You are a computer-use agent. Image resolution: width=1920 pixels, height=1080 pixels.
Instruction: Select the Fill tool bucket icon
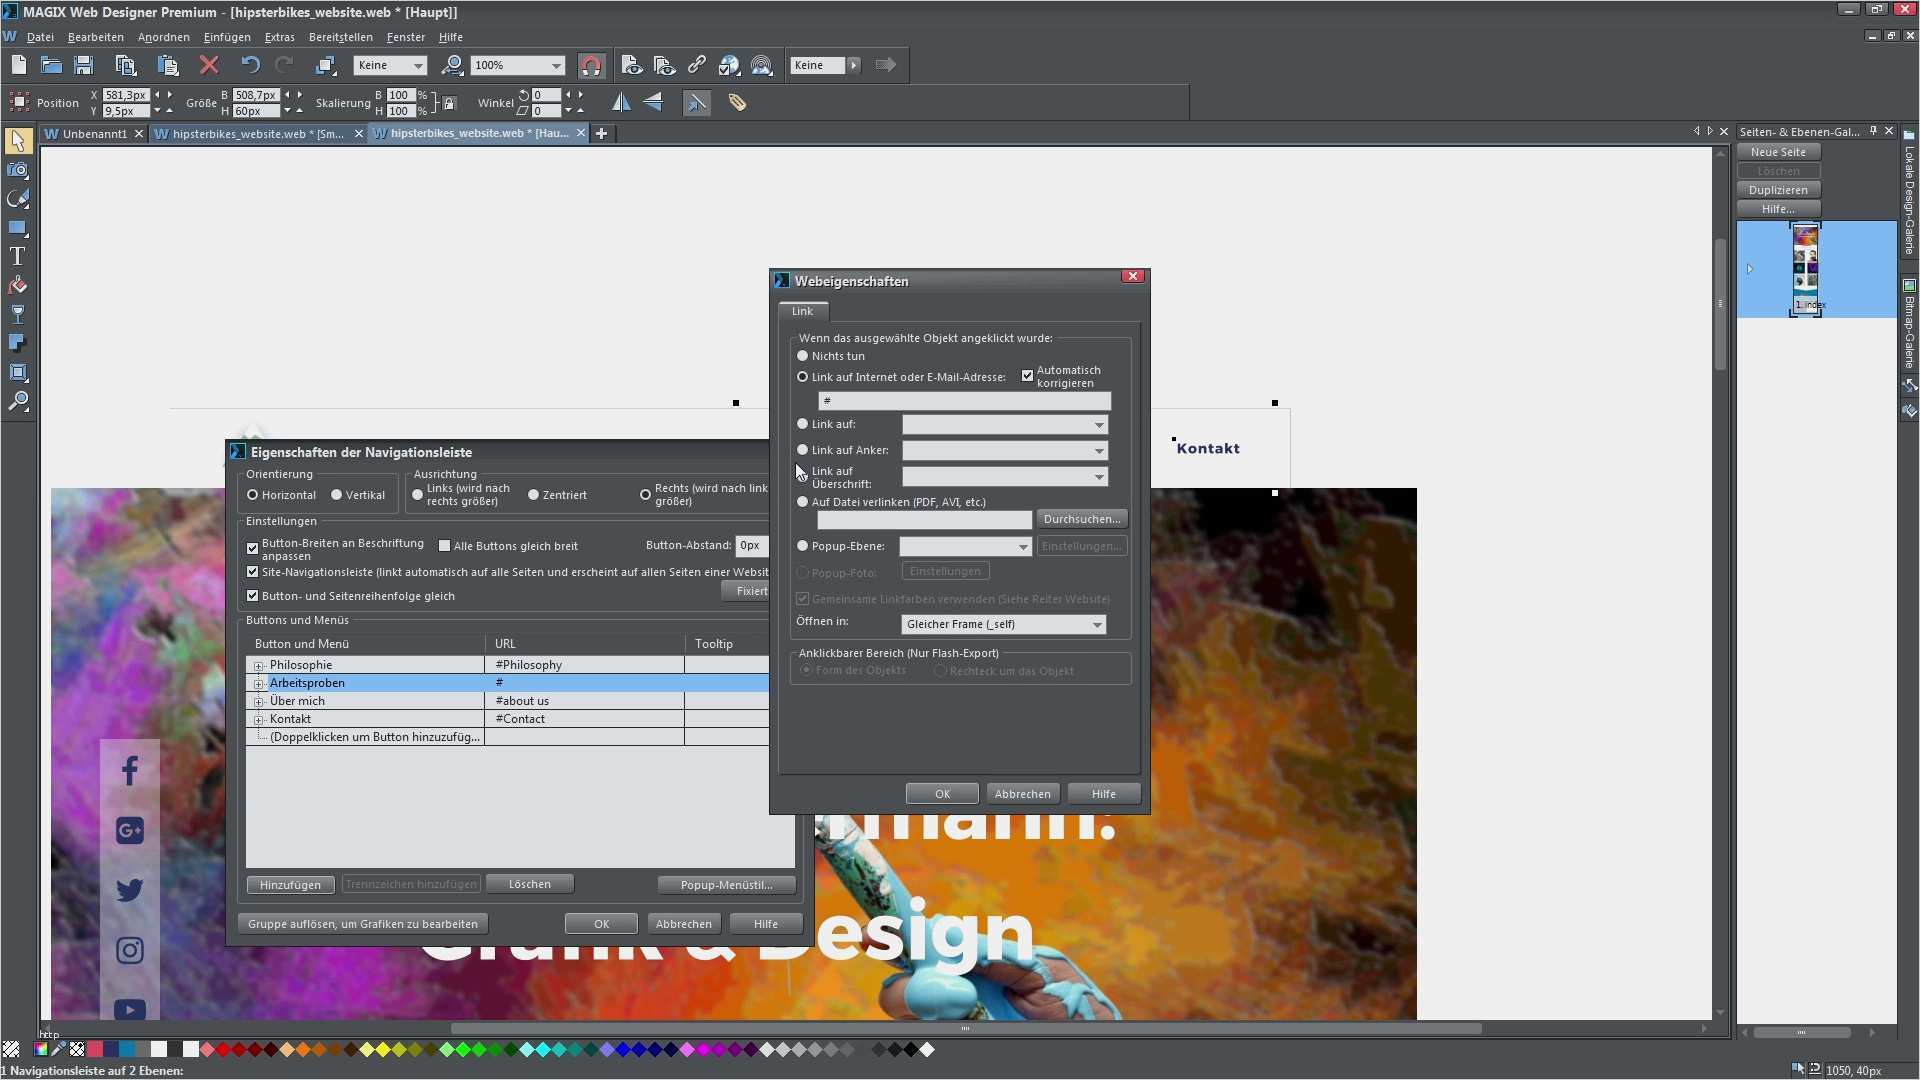click(17, 286)
